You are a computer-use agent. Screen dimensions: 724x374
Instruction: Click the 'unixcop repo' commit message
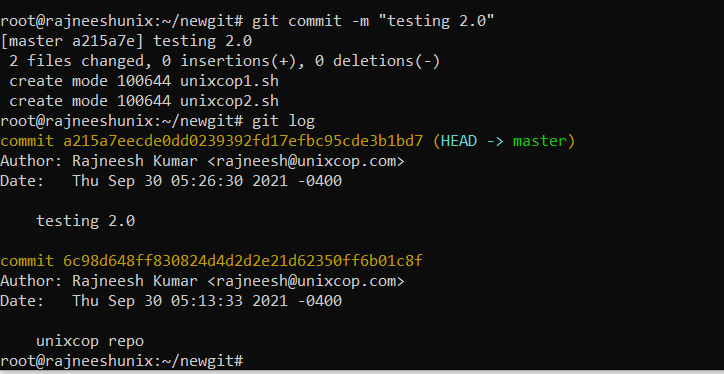tap(90, 341)
